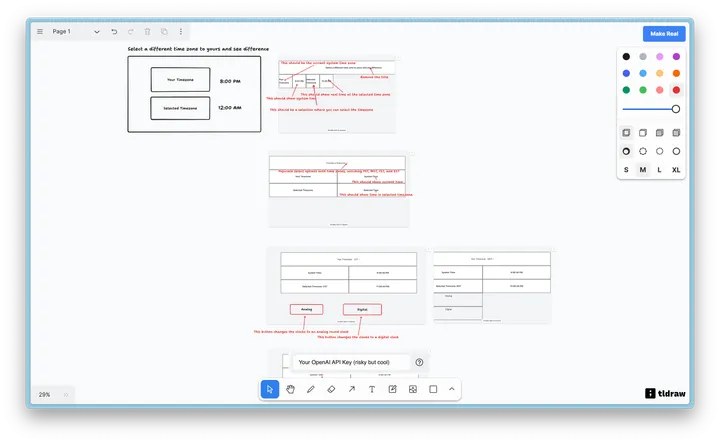The width and height of the screenshot is (720, 443).
Task: Open the Asset image tool
Action: coord(413,389)
